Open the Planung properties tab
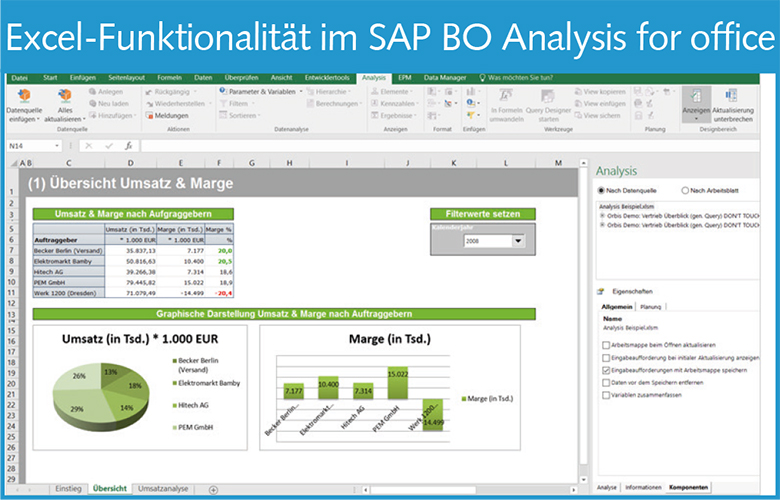The width and height of the screenshot is (780, 500). point(651,306)
